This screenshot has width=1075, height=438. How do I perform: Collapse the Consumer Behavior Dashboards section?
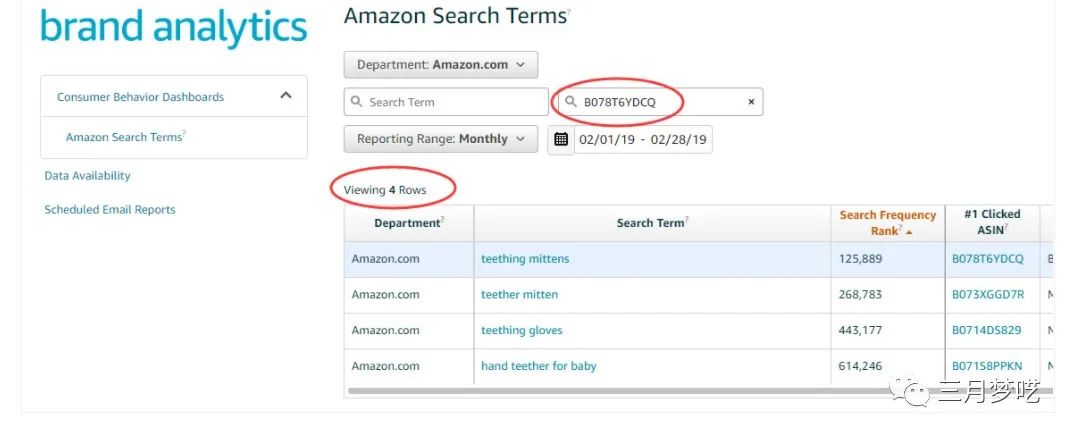pyautogui.click(x=286, y=96)
